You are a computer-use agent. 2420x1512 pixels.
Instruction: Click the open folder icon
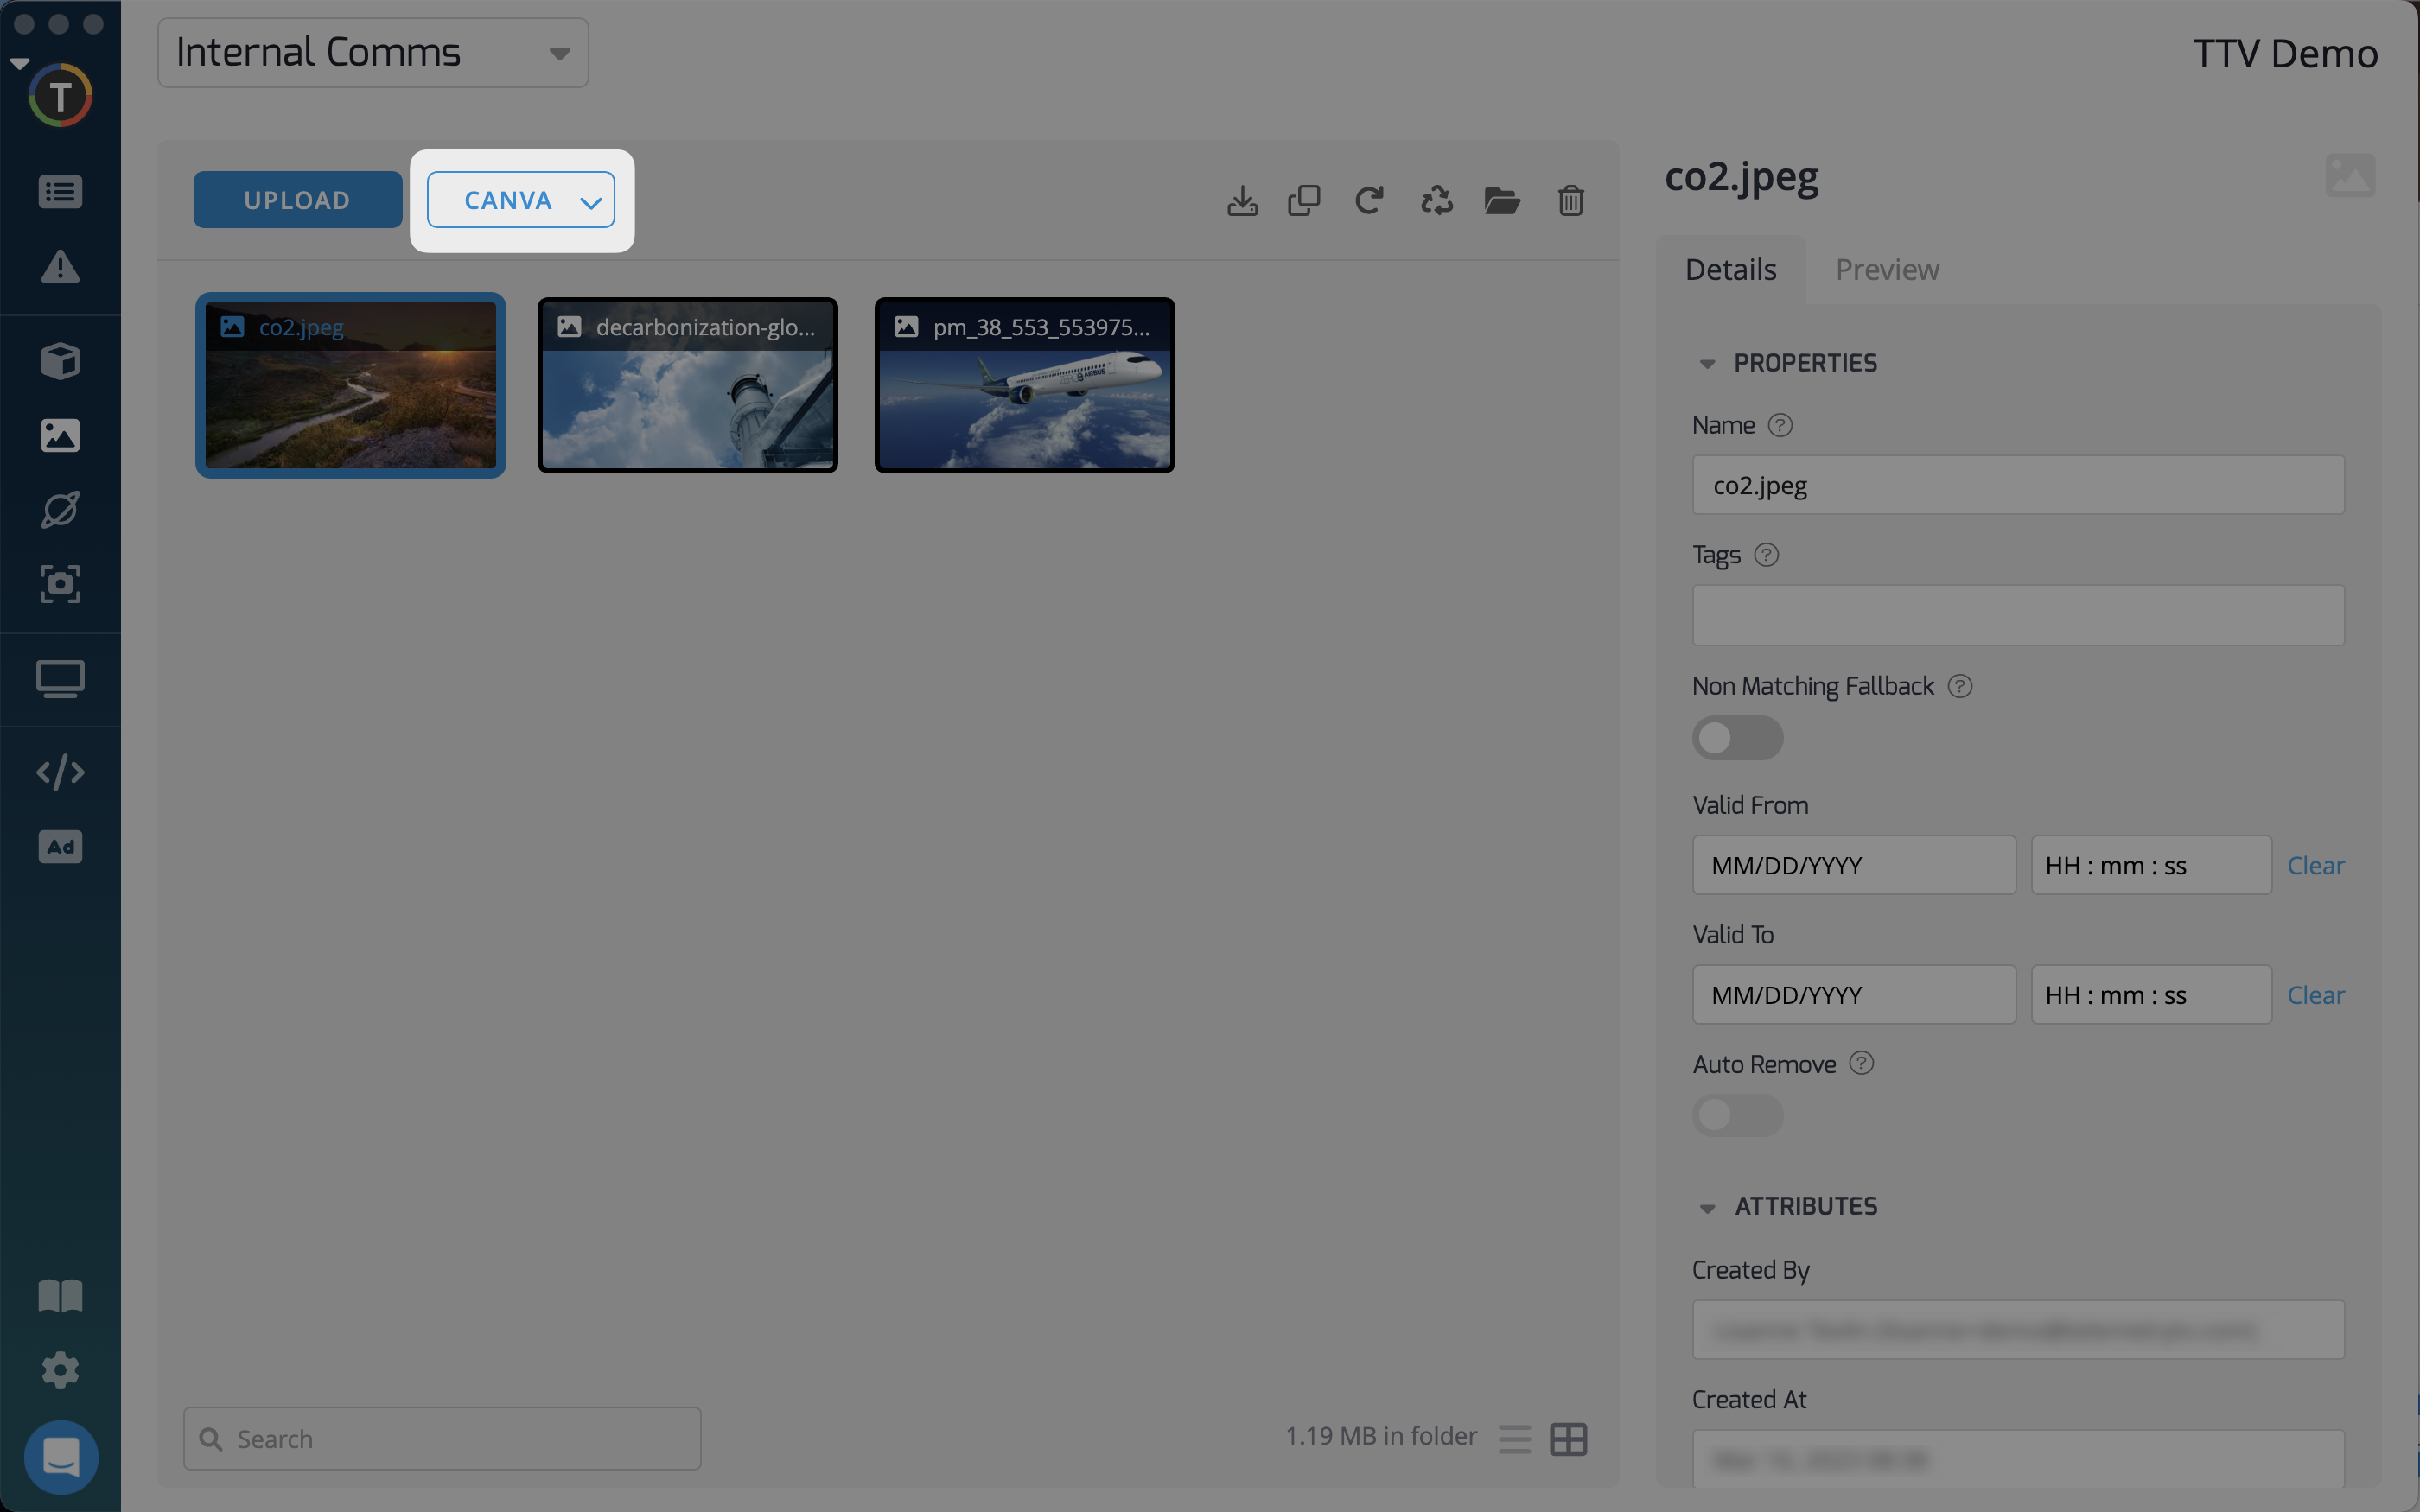point(1502,201)
